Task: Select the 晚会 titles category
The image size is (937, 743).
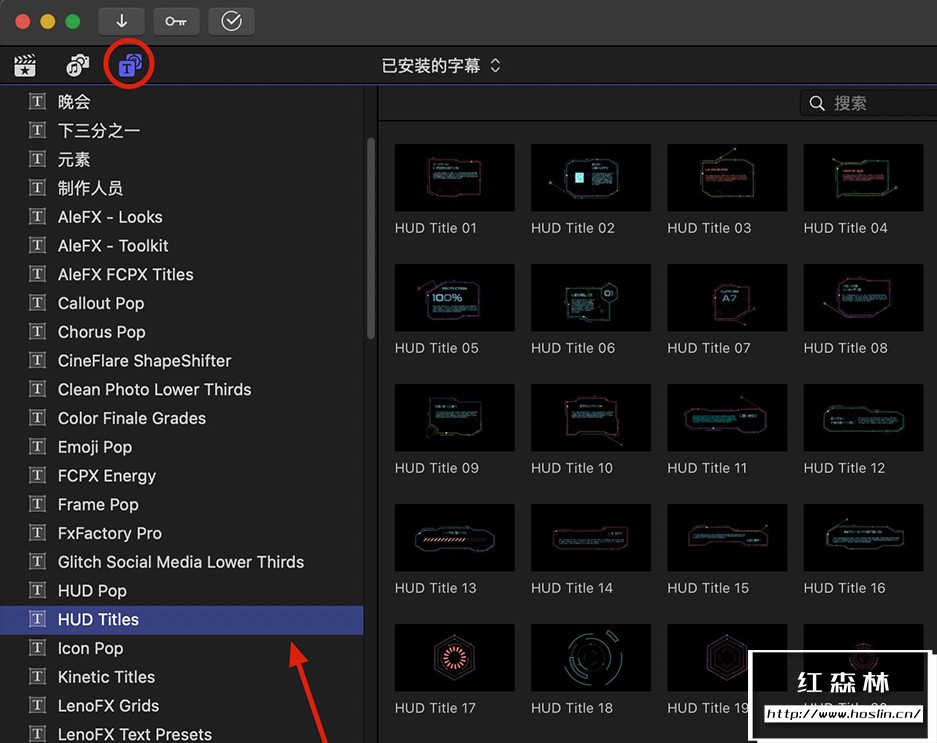Action: 182,102
